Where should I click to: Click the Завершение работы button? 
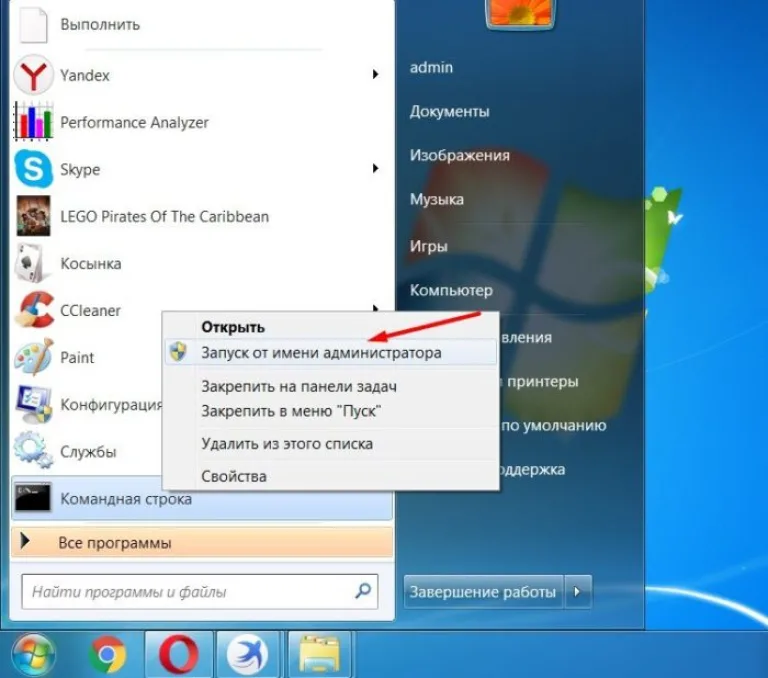(483, 592)
